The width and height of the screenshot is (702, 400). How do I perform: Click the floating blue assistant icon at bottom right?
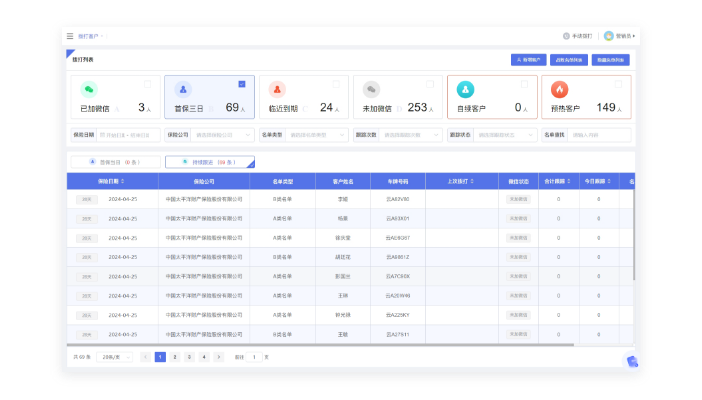[632, 361]
